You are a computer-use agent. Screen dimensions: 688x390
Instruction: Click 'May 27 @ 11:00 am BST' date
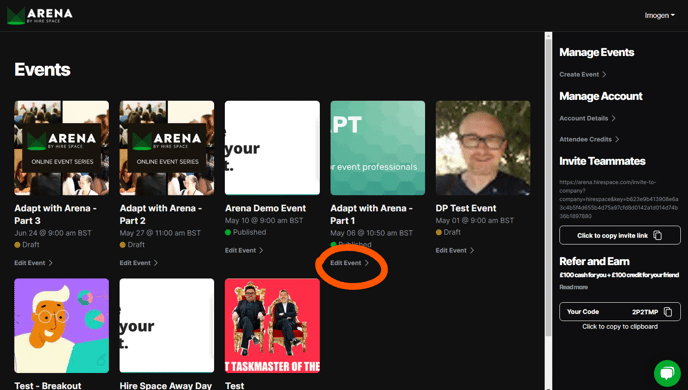[160, 233]
